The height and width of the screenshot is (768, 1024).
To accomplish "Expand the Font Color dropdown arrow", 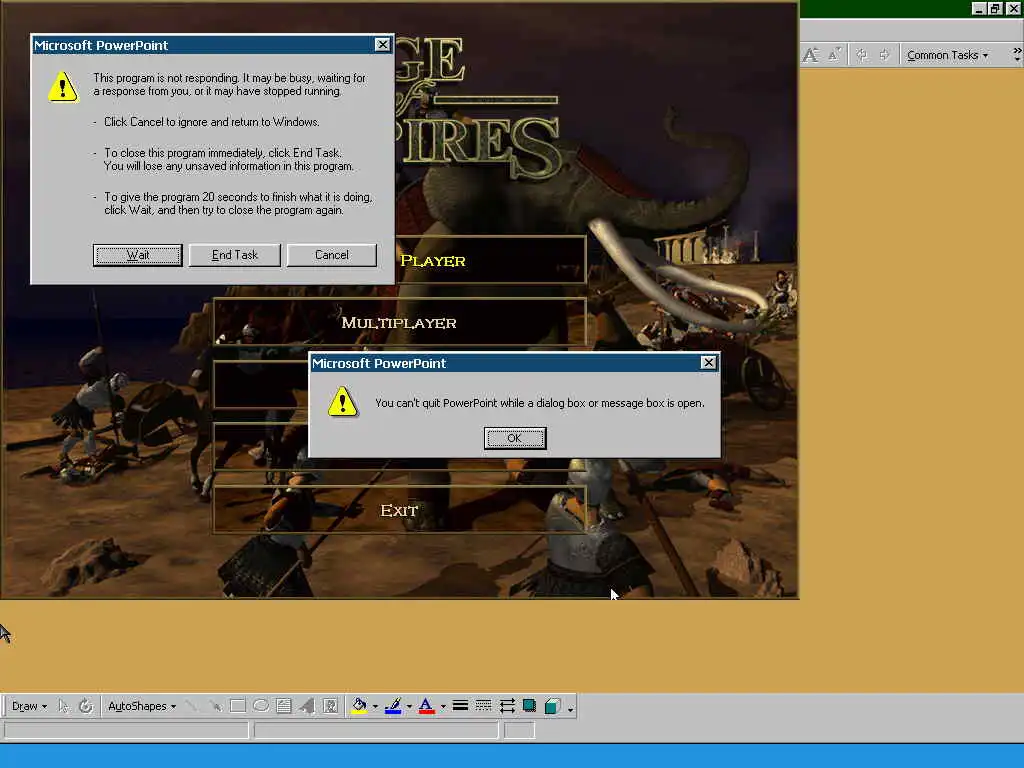I will point(443,706).
